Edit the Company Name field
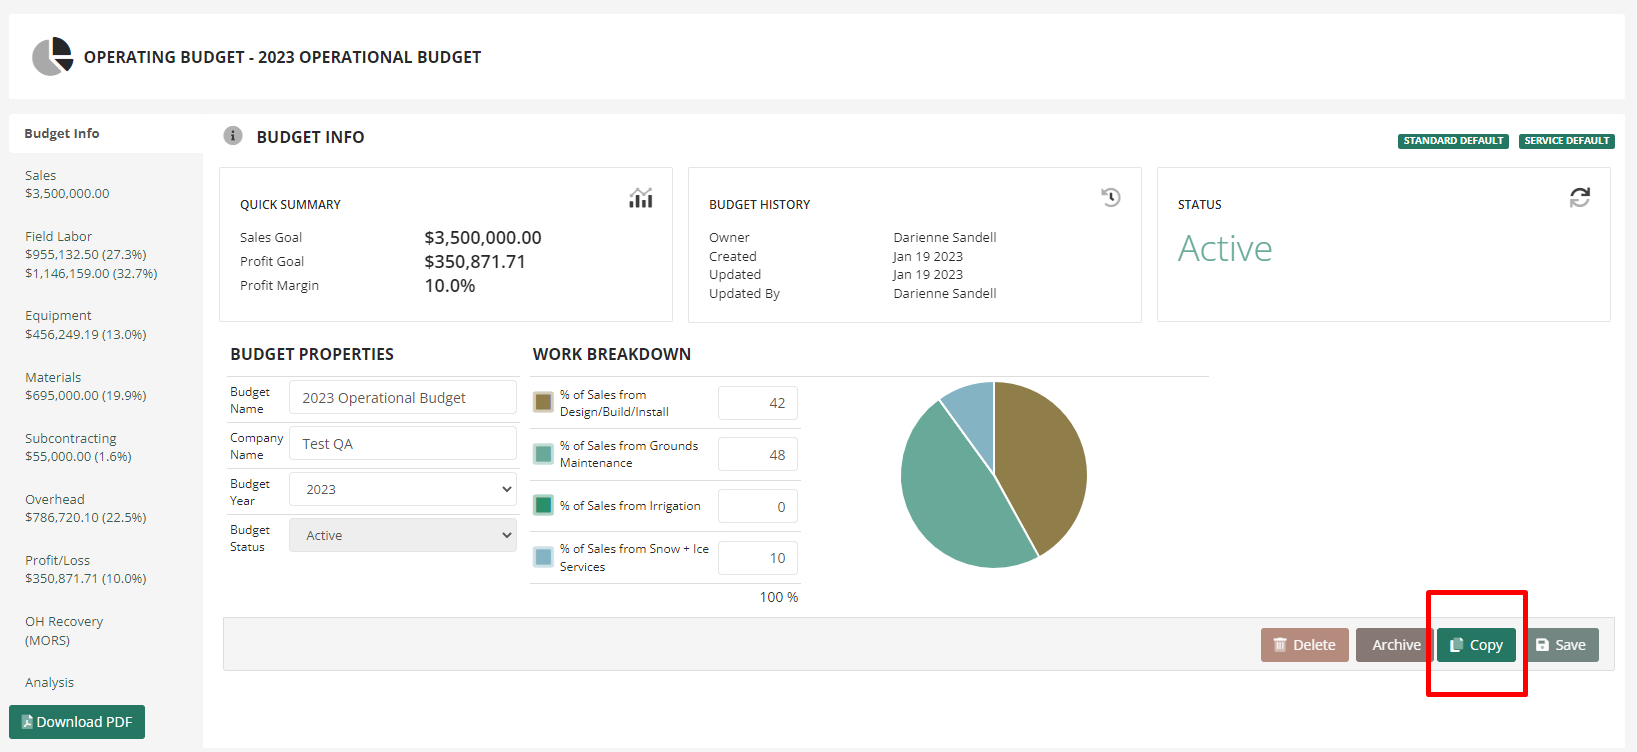This screenshot has width=1637, height=752. pyautogui.click(x=403, y=443)
